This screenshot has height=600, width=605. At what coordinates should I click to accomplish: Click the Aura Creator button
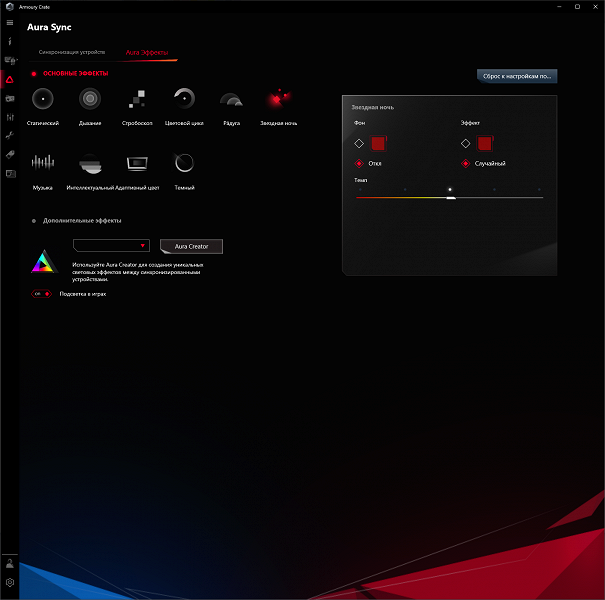(191, 247)
